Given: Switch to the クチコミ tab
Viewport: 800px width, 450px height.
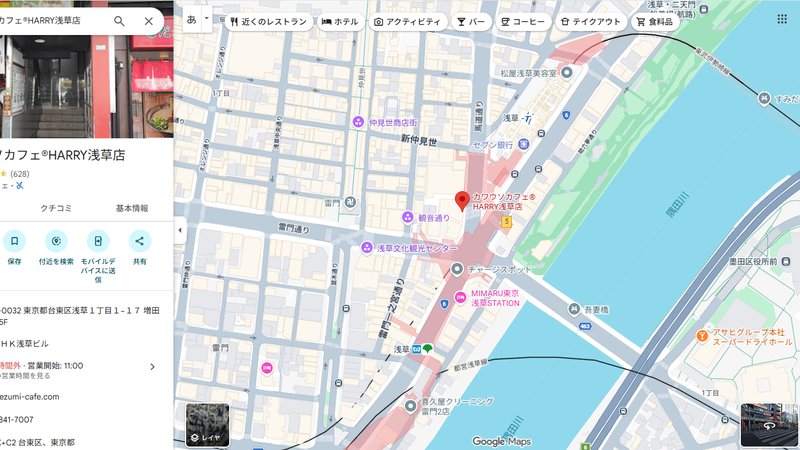Looking at the screenshot, I should [x=56, y=208].
